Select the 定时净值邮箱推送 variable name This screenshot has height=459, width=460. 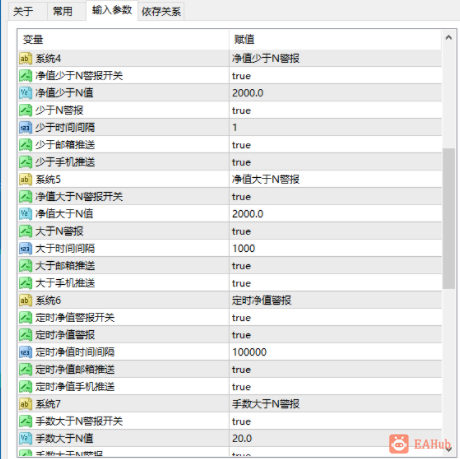(x=75, y=369)
